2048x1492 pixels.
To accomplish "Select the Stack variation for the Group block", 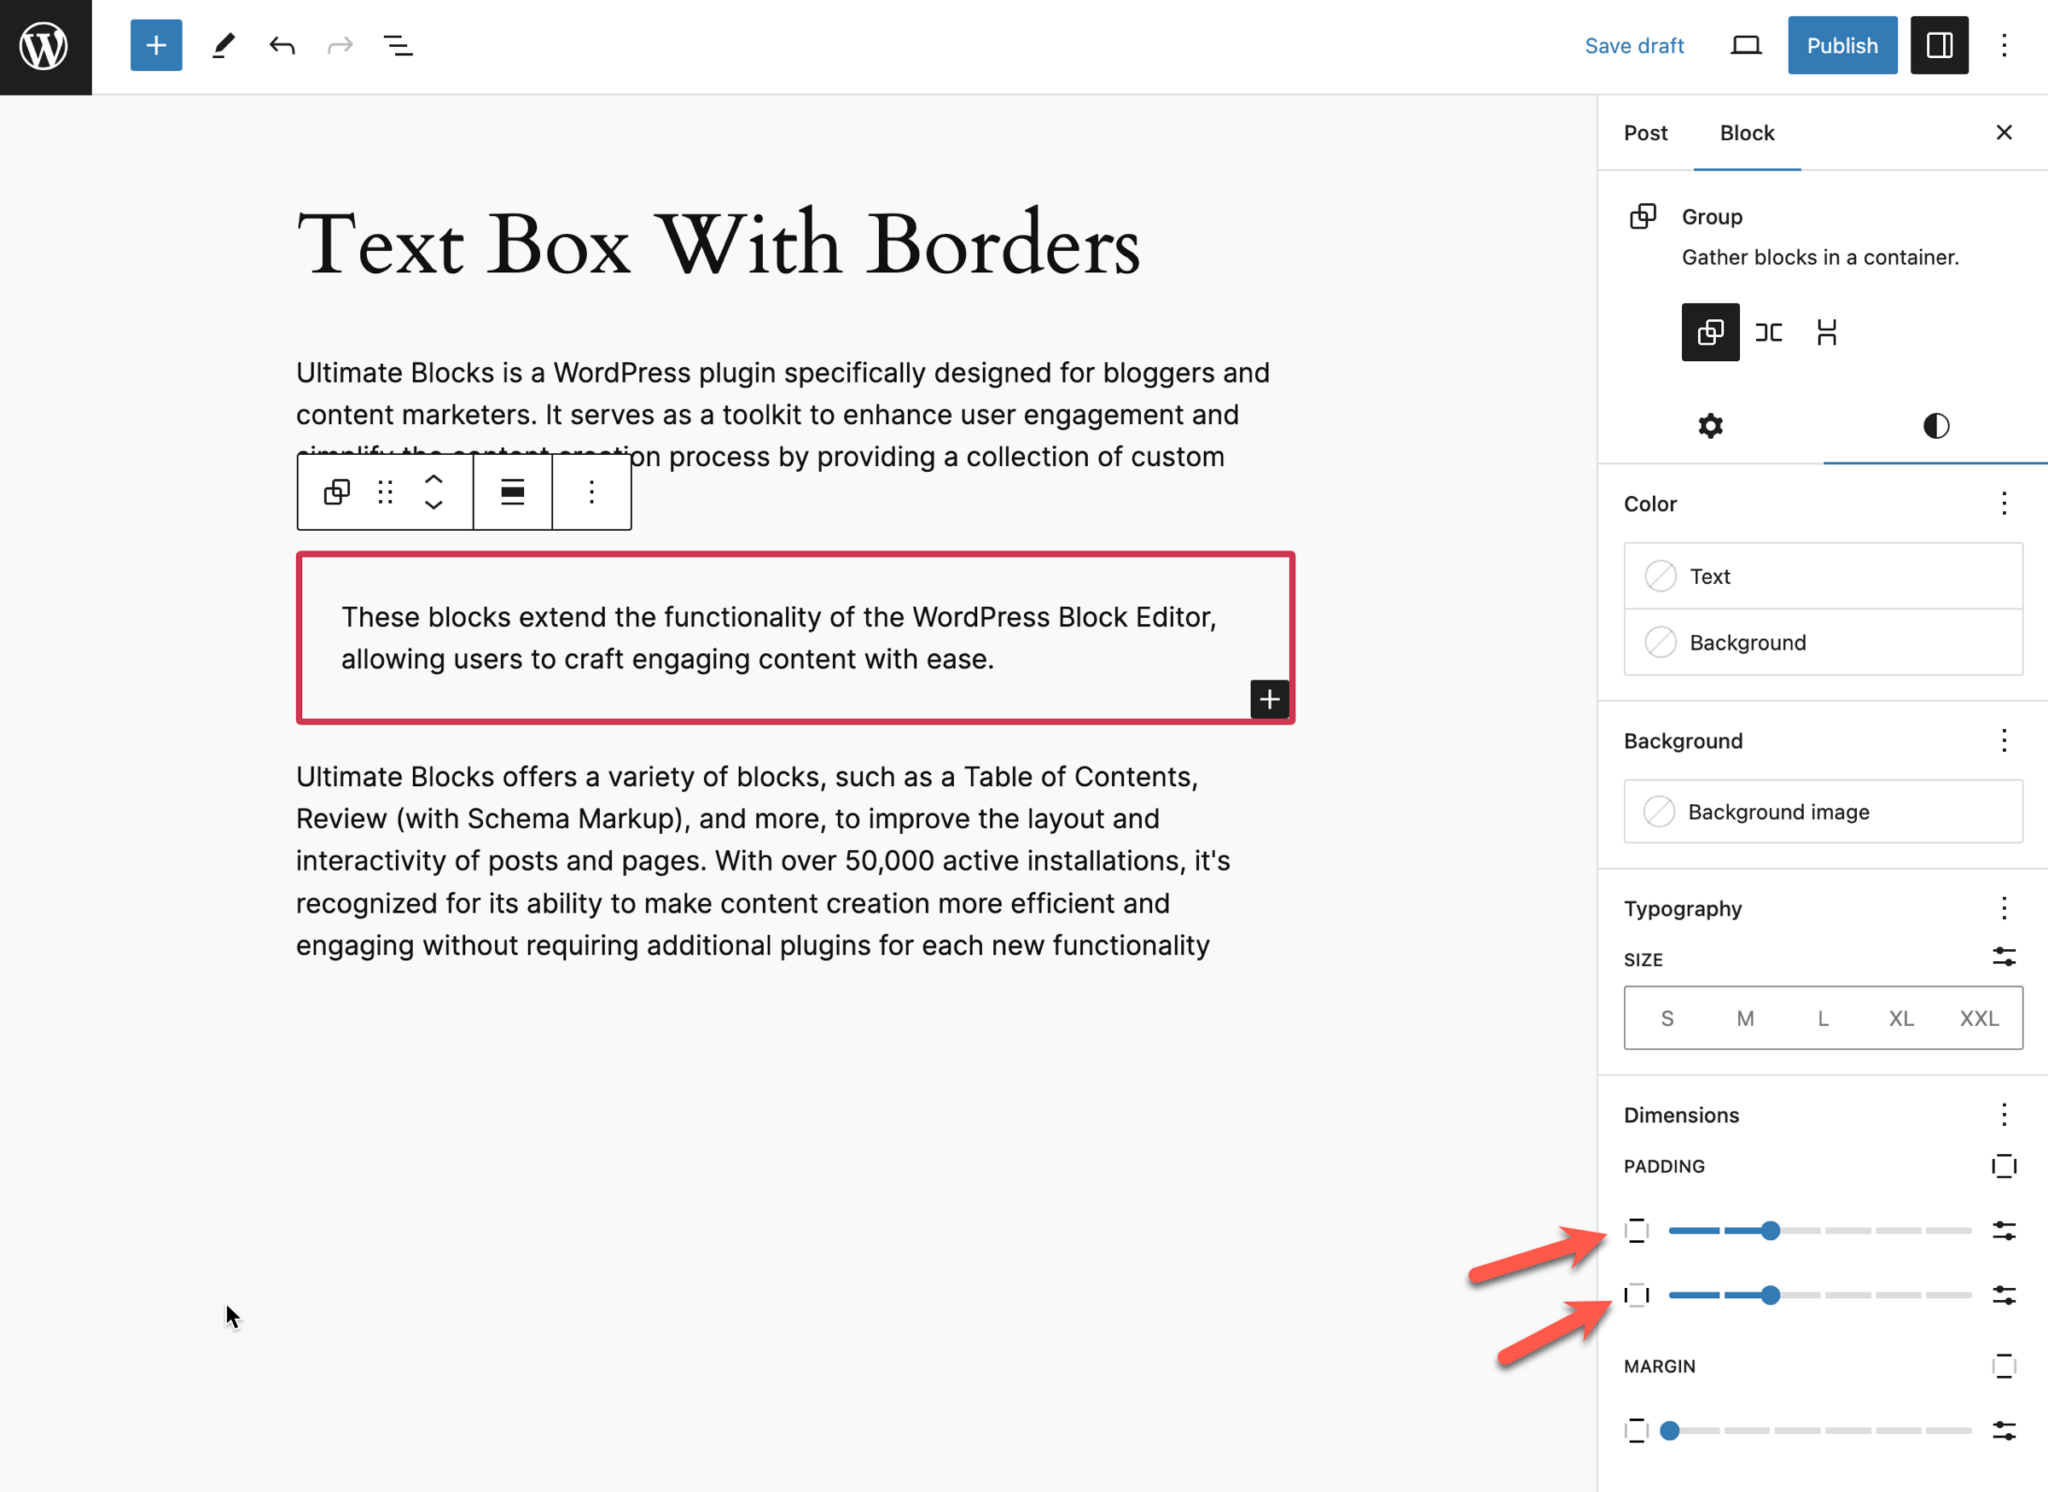I will pyautogui.click(x=1826, y=332).
